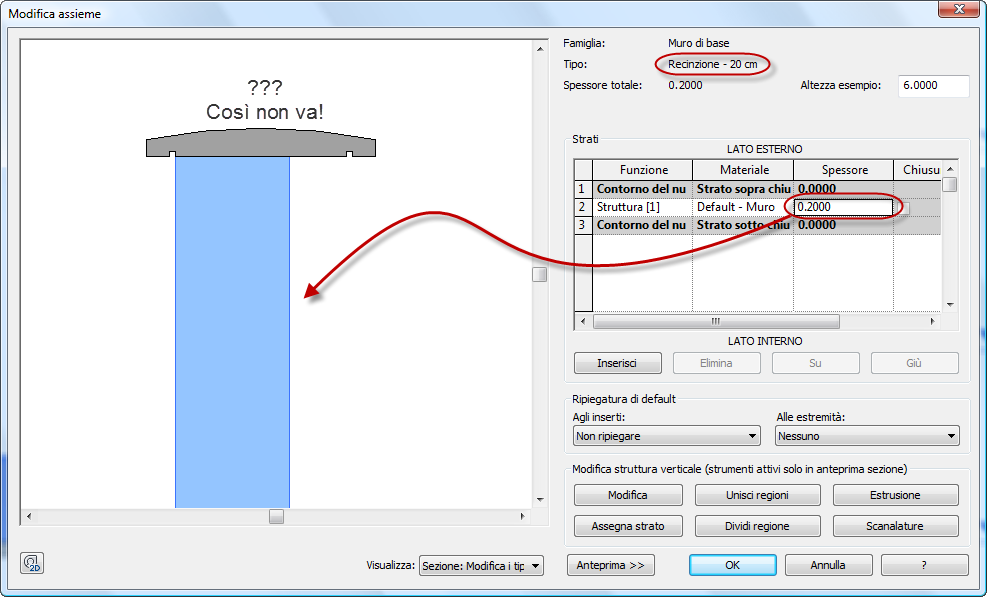Expand the preview with 'Anteprima >>'
This screenshot has height=597, width=987.
[611, 565]
